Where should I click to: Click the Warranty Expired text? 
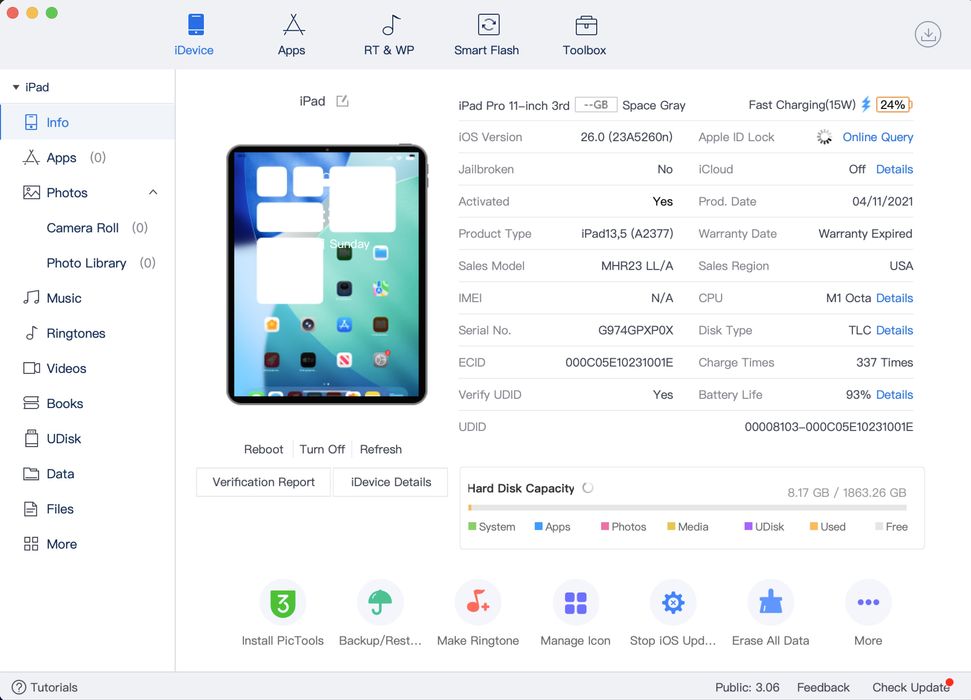tap(865, 234)
